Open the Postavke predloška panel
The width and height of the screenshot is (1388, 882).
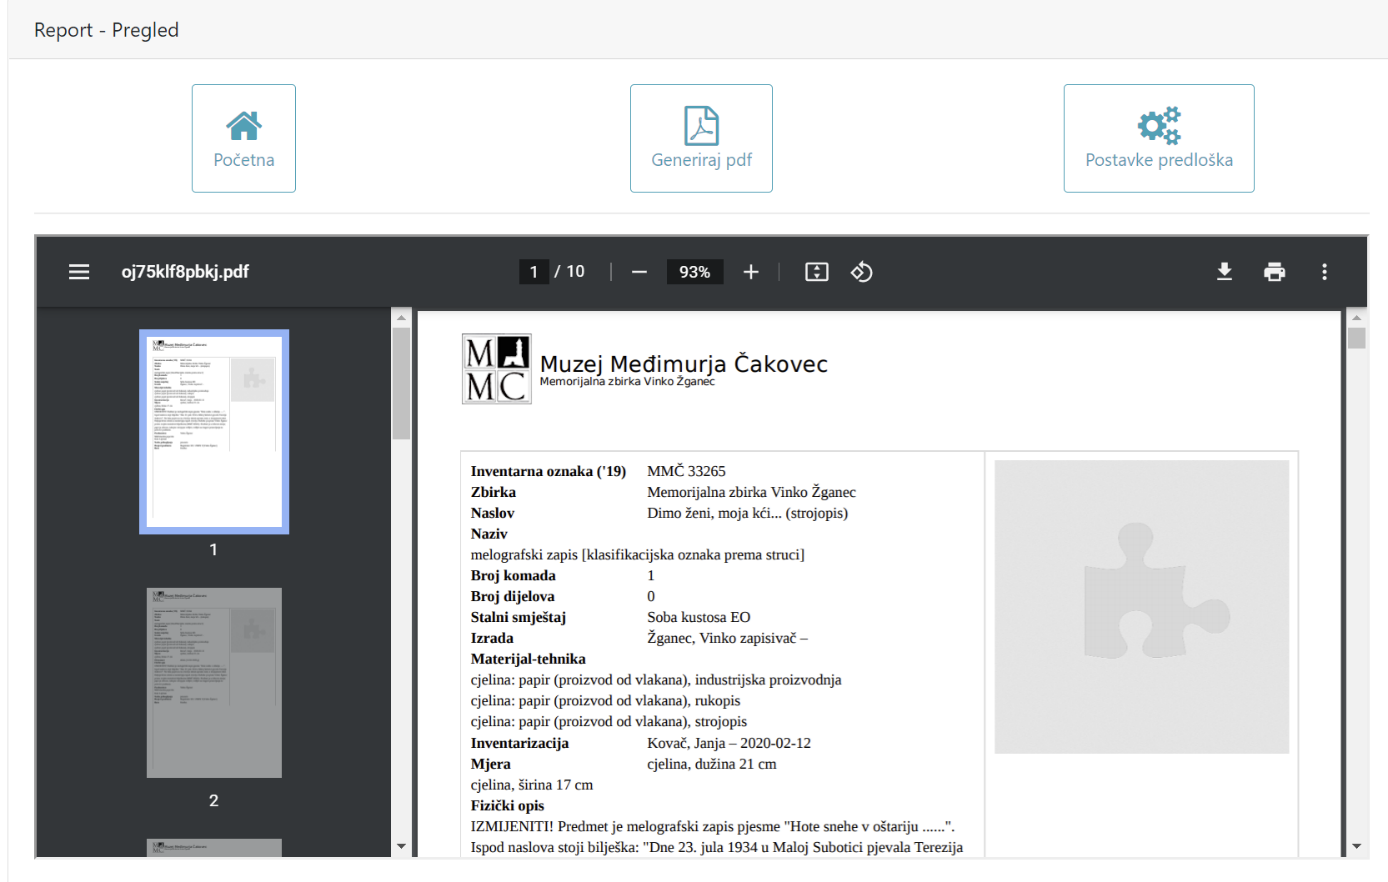coord(1158,138)
